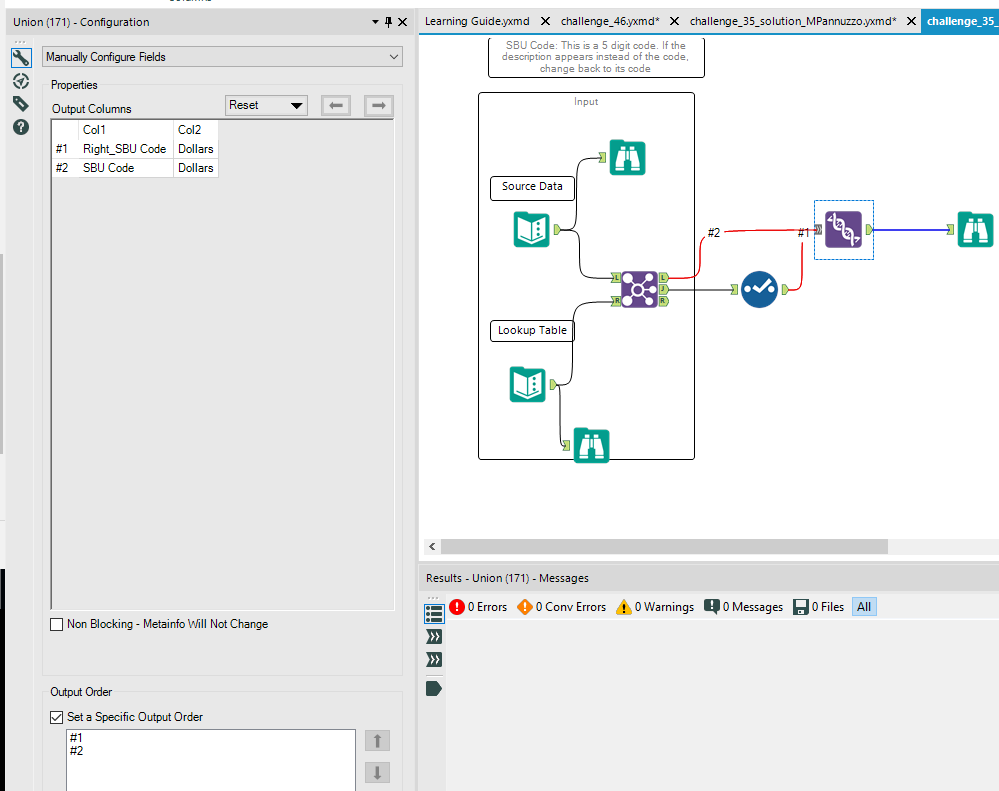Uncheck Set a Specific Output Order

56,717
